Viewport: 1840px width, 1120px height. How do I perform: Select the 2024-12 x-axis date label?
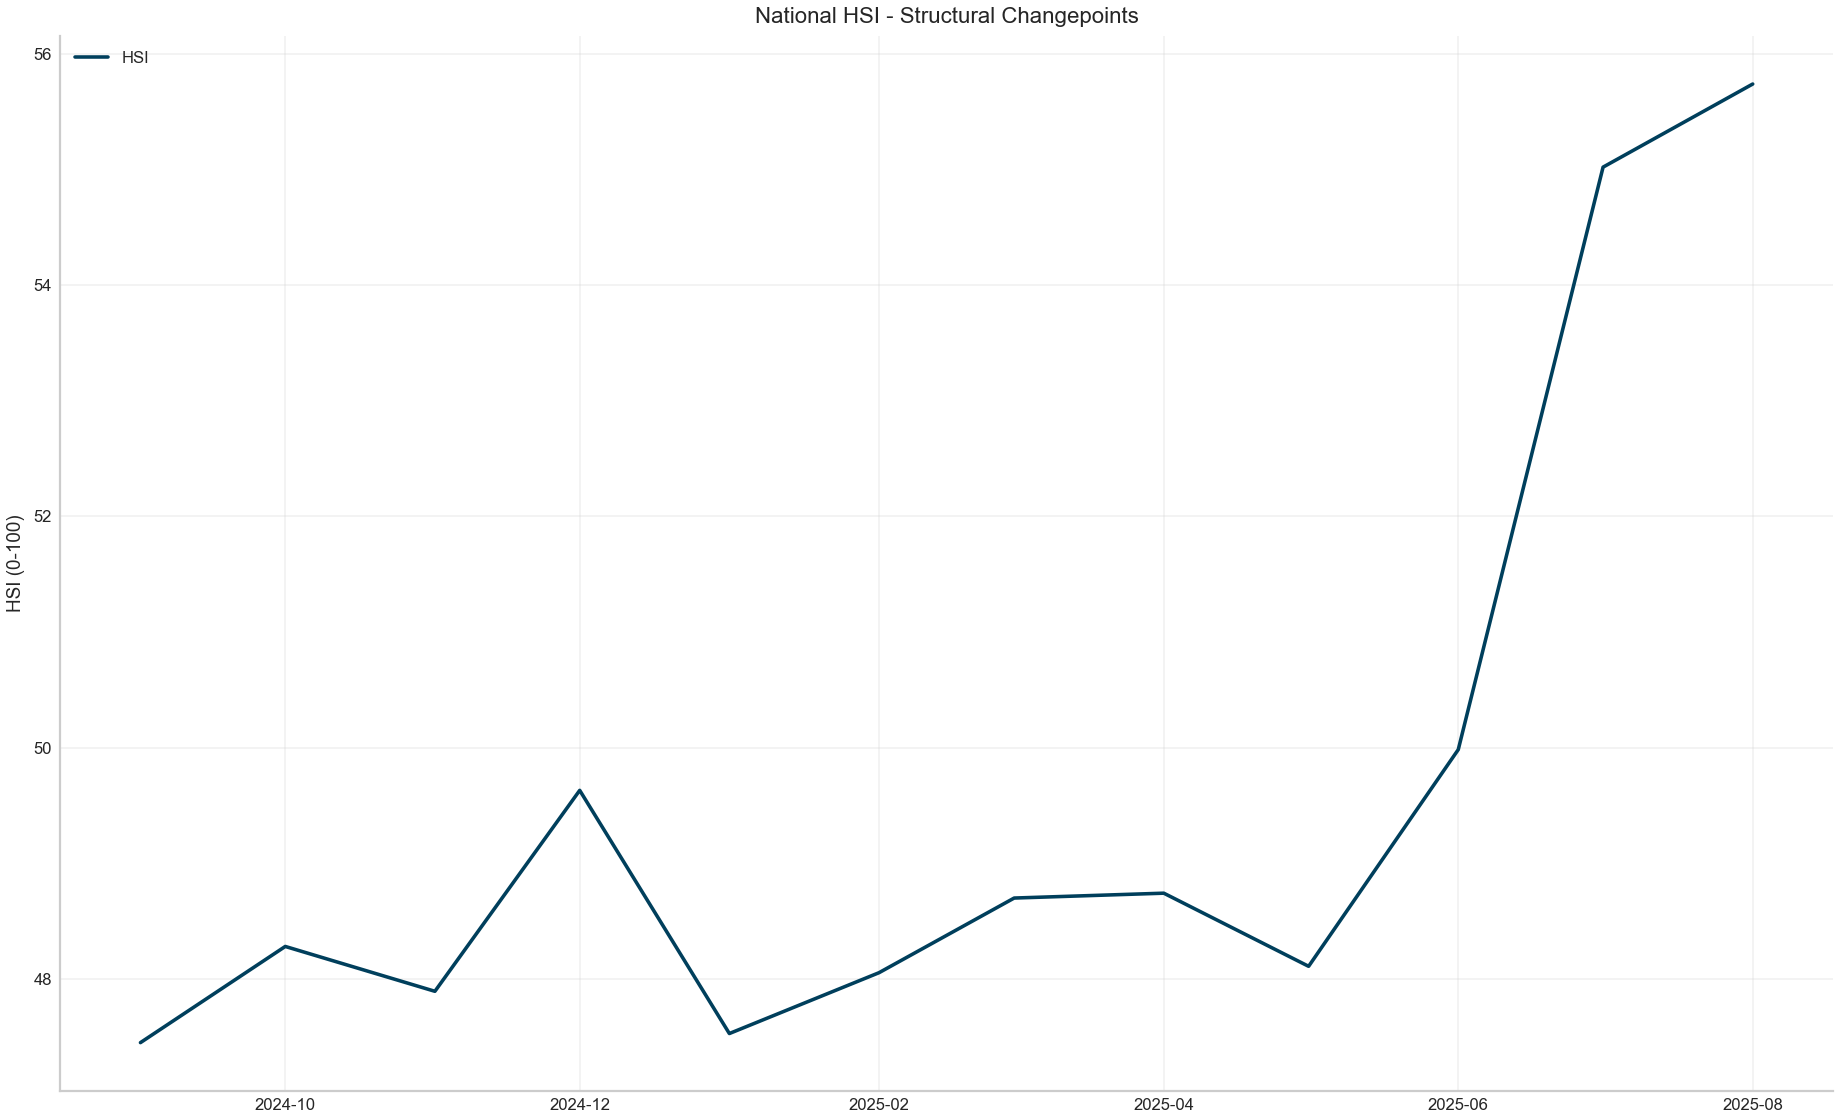coord(580,1104)
